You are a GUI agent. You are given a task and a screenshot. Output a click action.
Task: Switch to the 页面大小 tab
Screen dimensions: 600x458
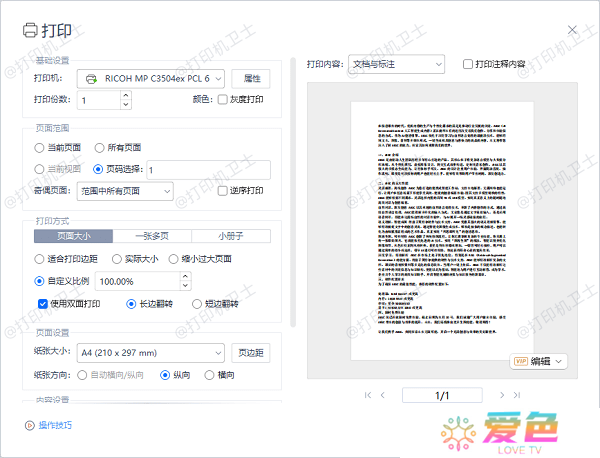tap(73, 236)
